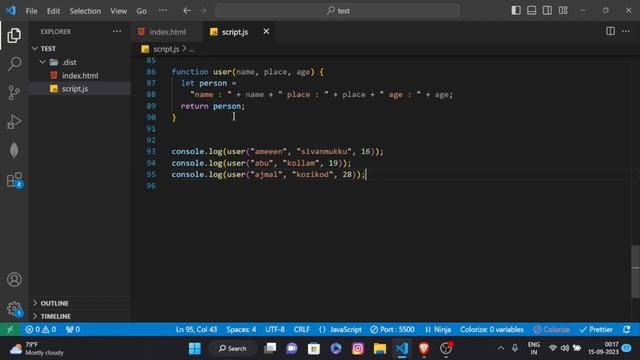Show errors and warnings in status bar
Image resolution: width=640 pixels, height=360 pixels.
(x=40, y=329)
